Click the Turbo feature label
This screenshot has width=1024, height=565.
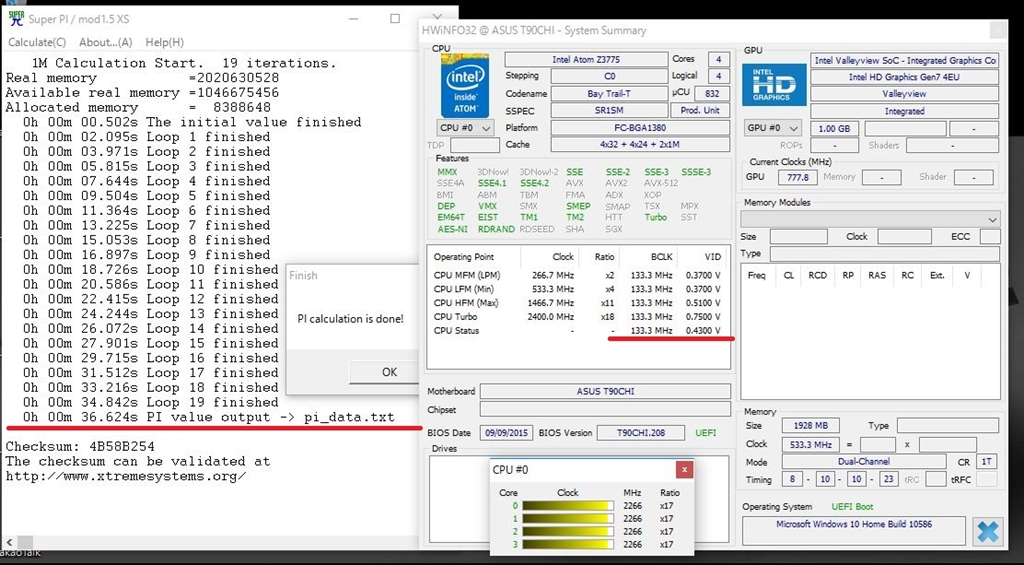pyautogui.click(x=656, y=218)
